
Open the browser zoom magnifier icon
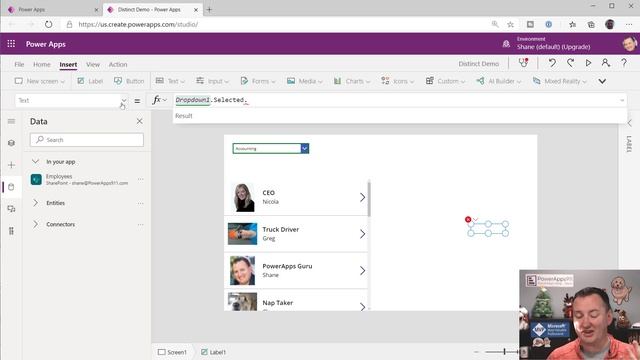point(495,24)
